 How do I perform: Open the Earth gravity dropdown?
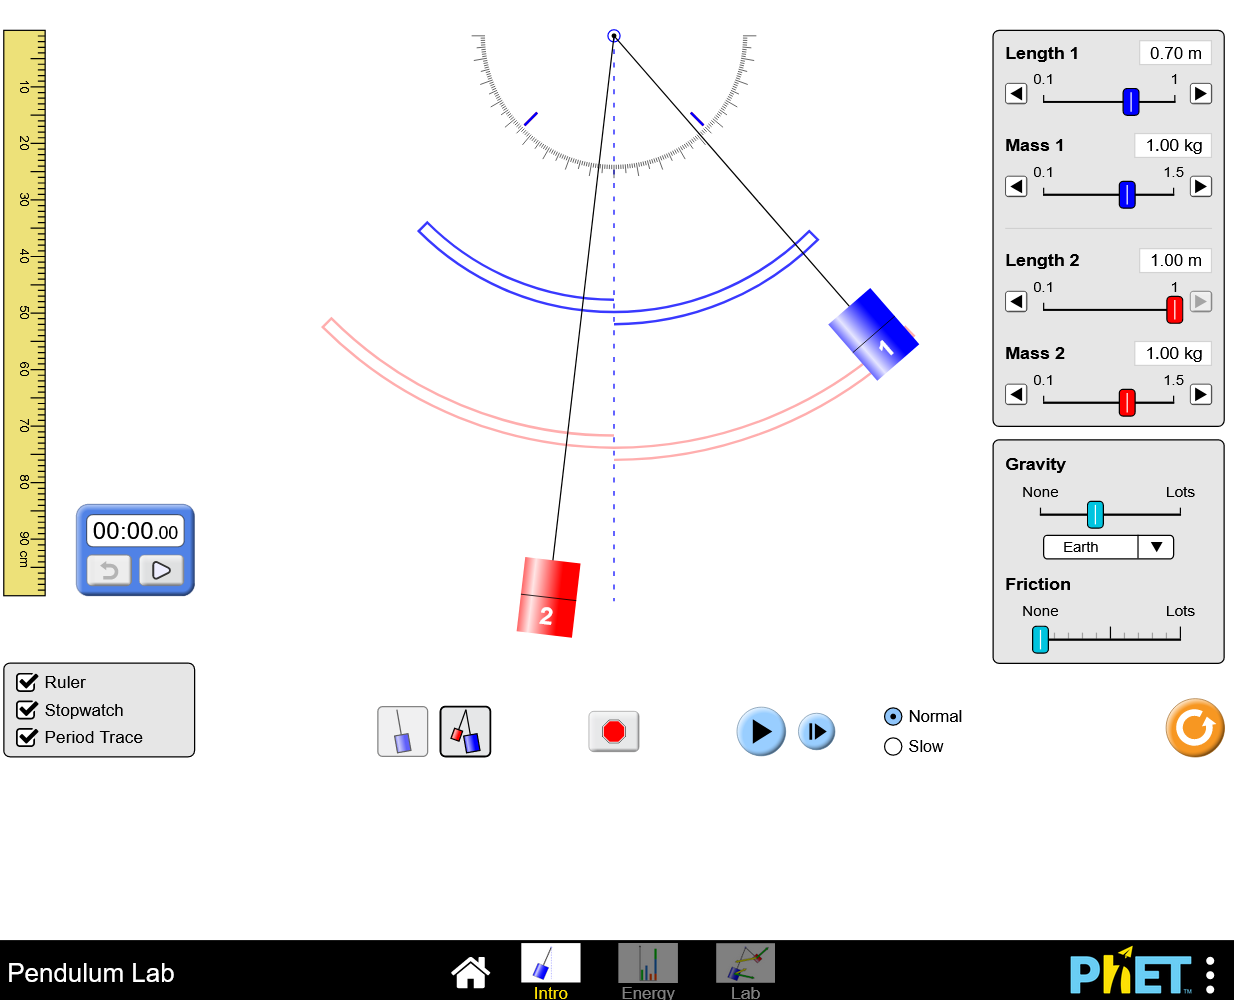click(x=1107, y=547)
